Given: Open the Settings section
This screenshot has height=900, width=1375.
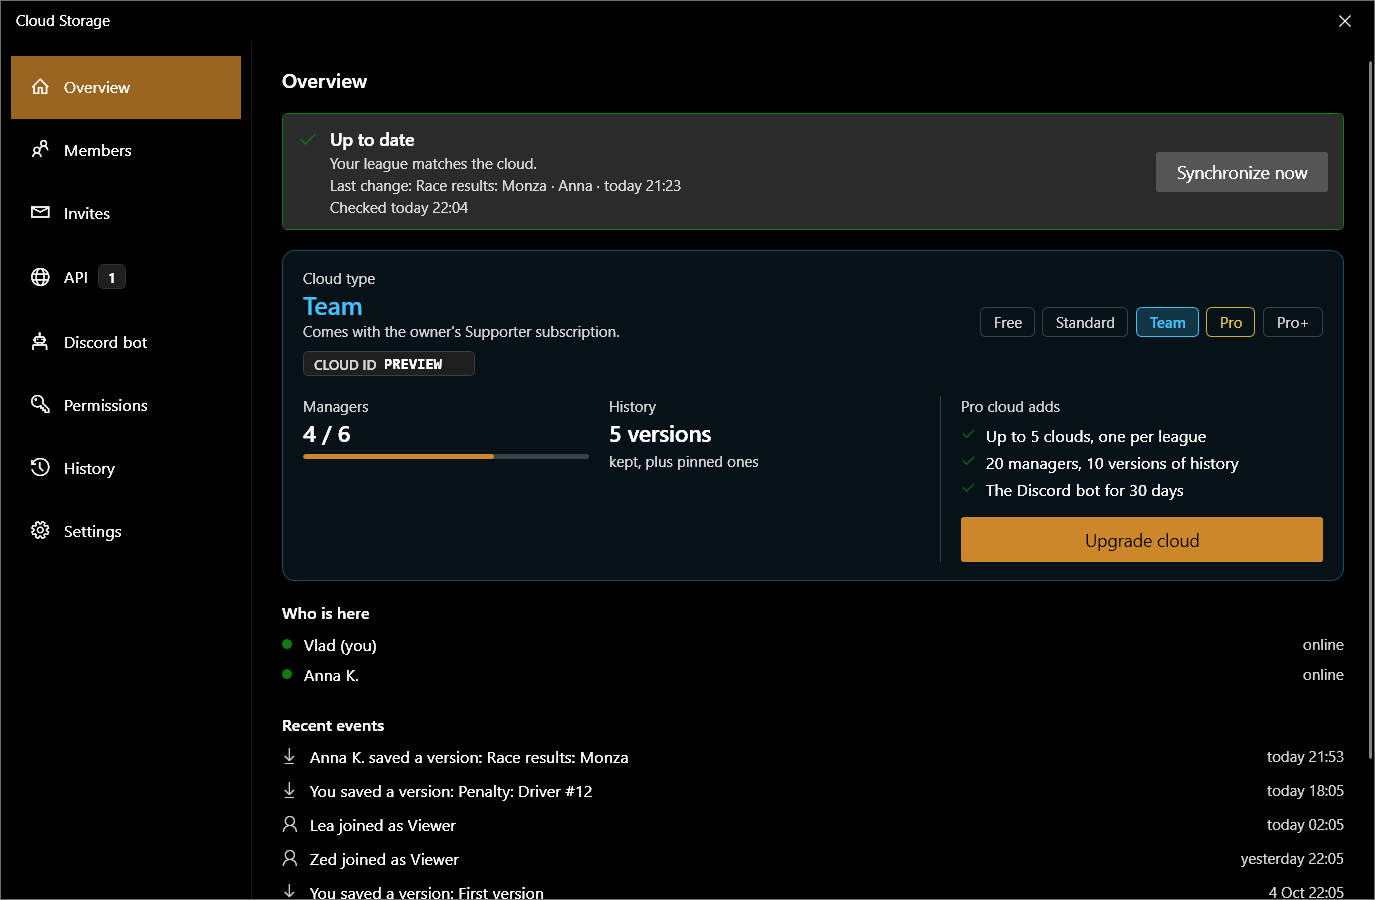Looking at the screenshot, I should (x=126, y=531).
